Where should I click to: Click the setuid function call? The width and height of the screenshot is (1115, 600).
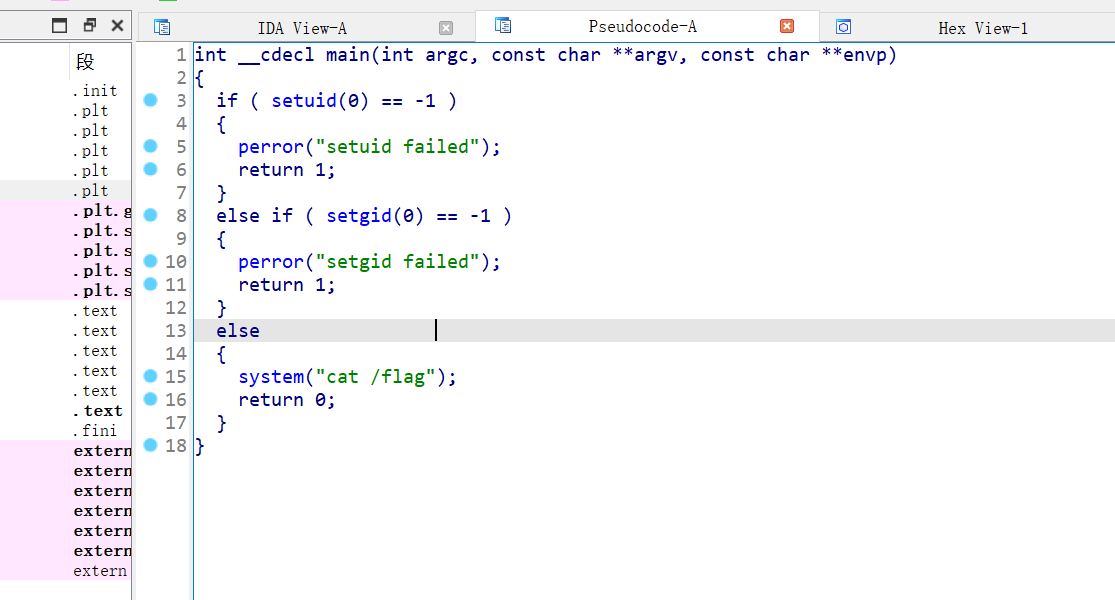303,101
